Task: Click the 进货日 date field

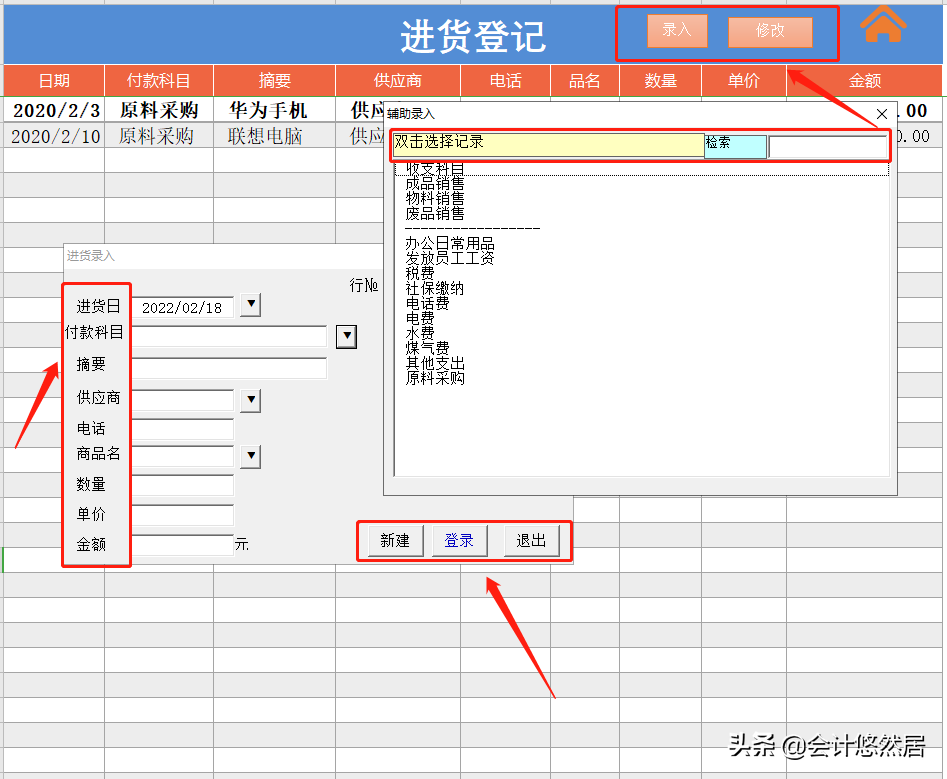Action: tap(182, 308)
